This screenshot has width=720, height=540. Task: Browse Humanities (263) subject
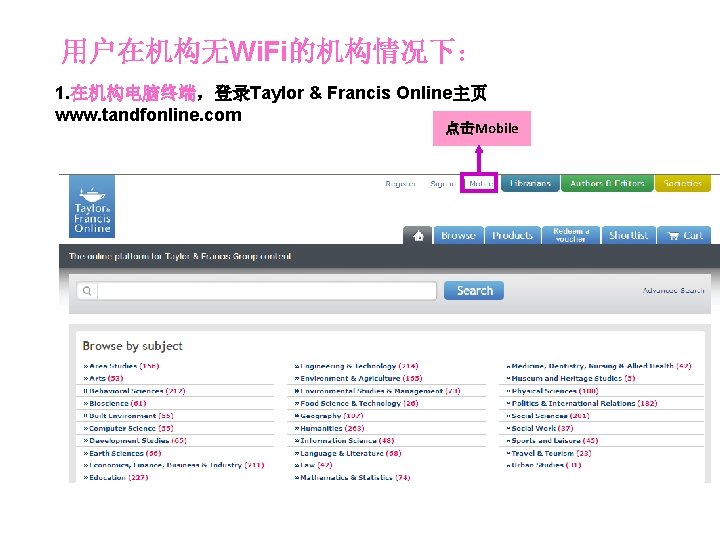point(329,428)
